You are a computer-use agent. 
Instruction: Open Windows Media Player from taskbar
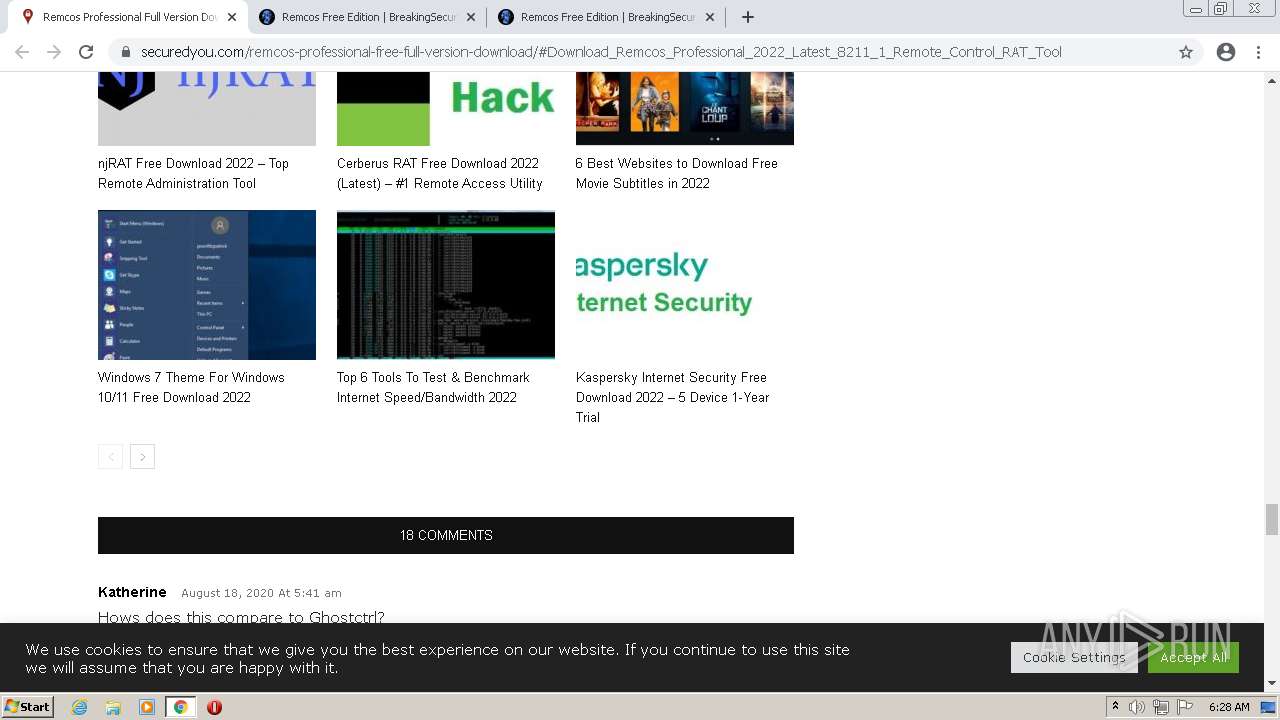click(147, 707)
